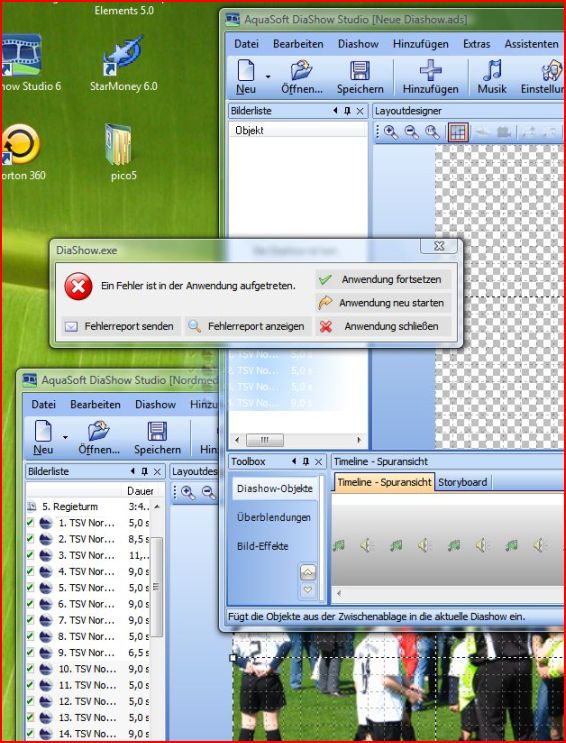Click timeline scroll left arrow

pyautogui.click(x=339, y=593)
